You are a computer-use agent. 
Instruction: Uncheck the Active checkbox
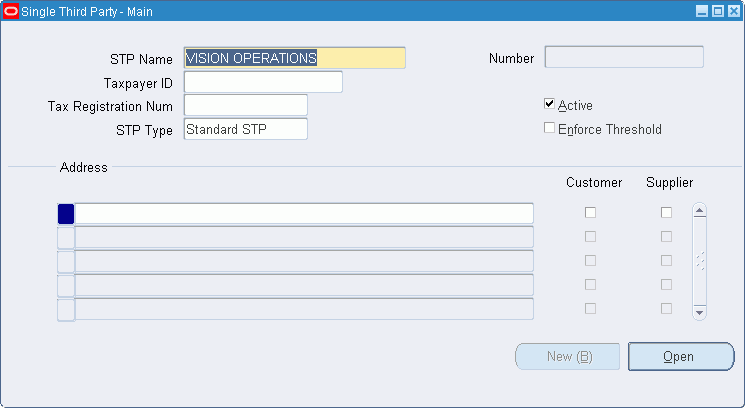coord(549,104)
